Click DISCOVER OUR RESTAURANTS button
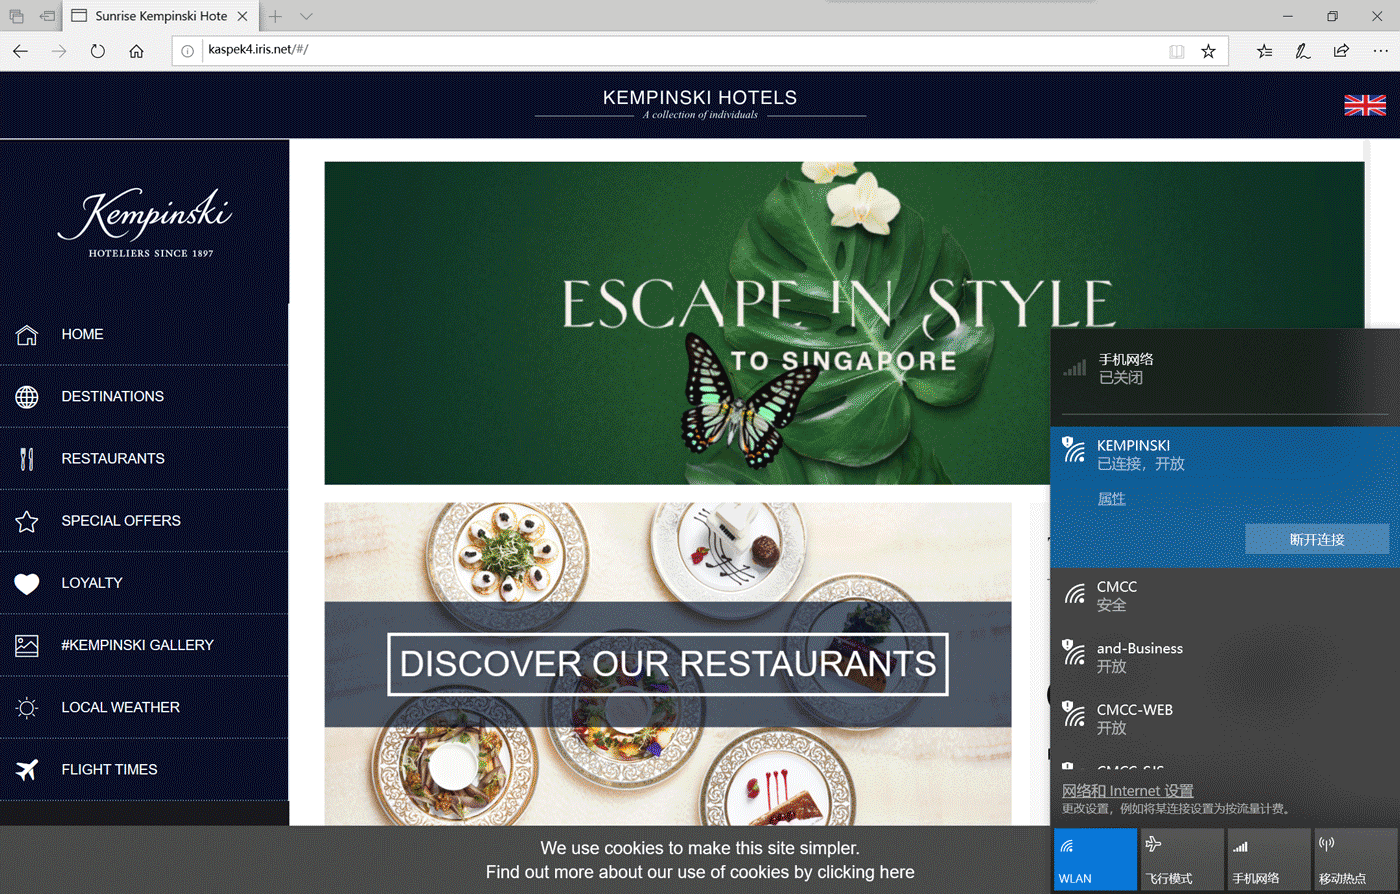The image size is (1400, 894). 668,664
